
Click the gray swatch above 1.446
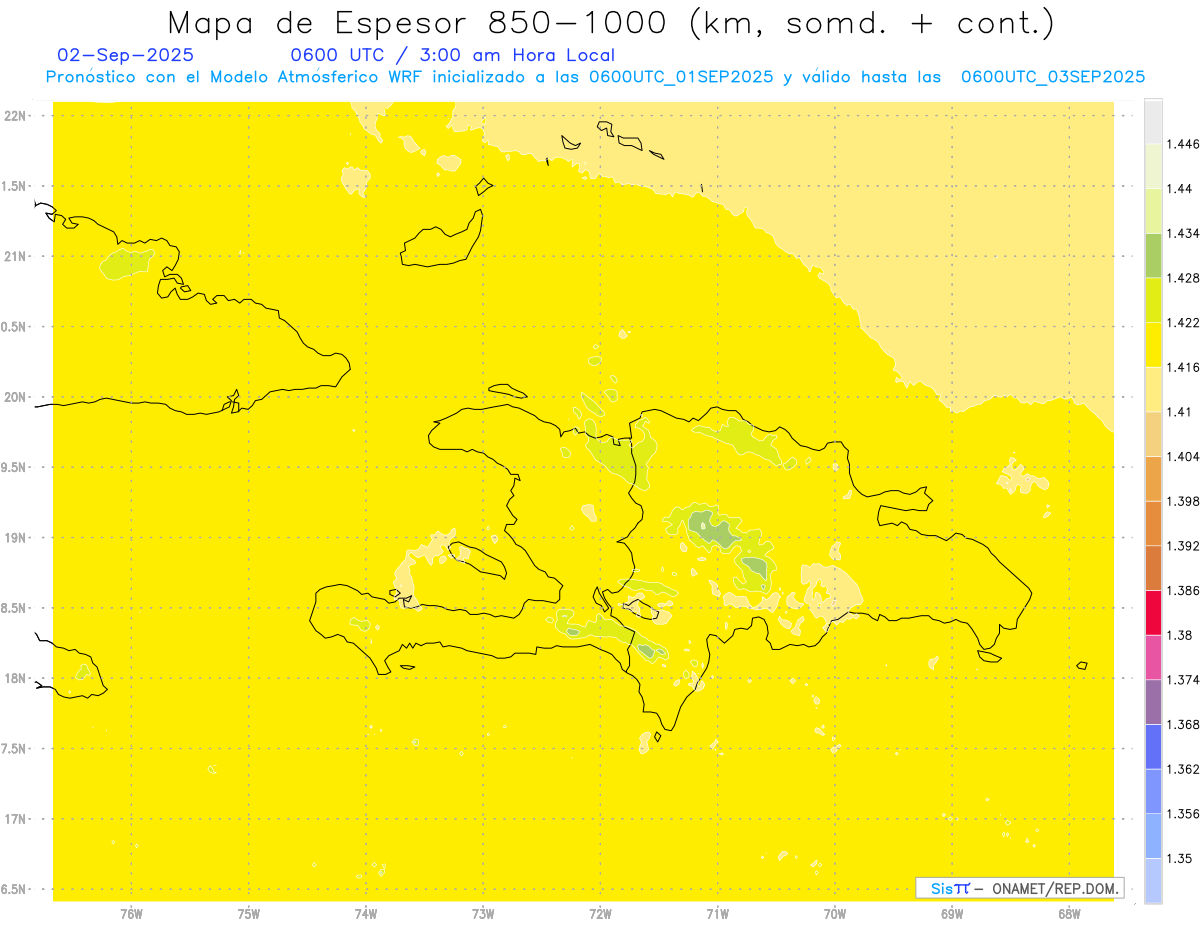[x=1153, y=121]
